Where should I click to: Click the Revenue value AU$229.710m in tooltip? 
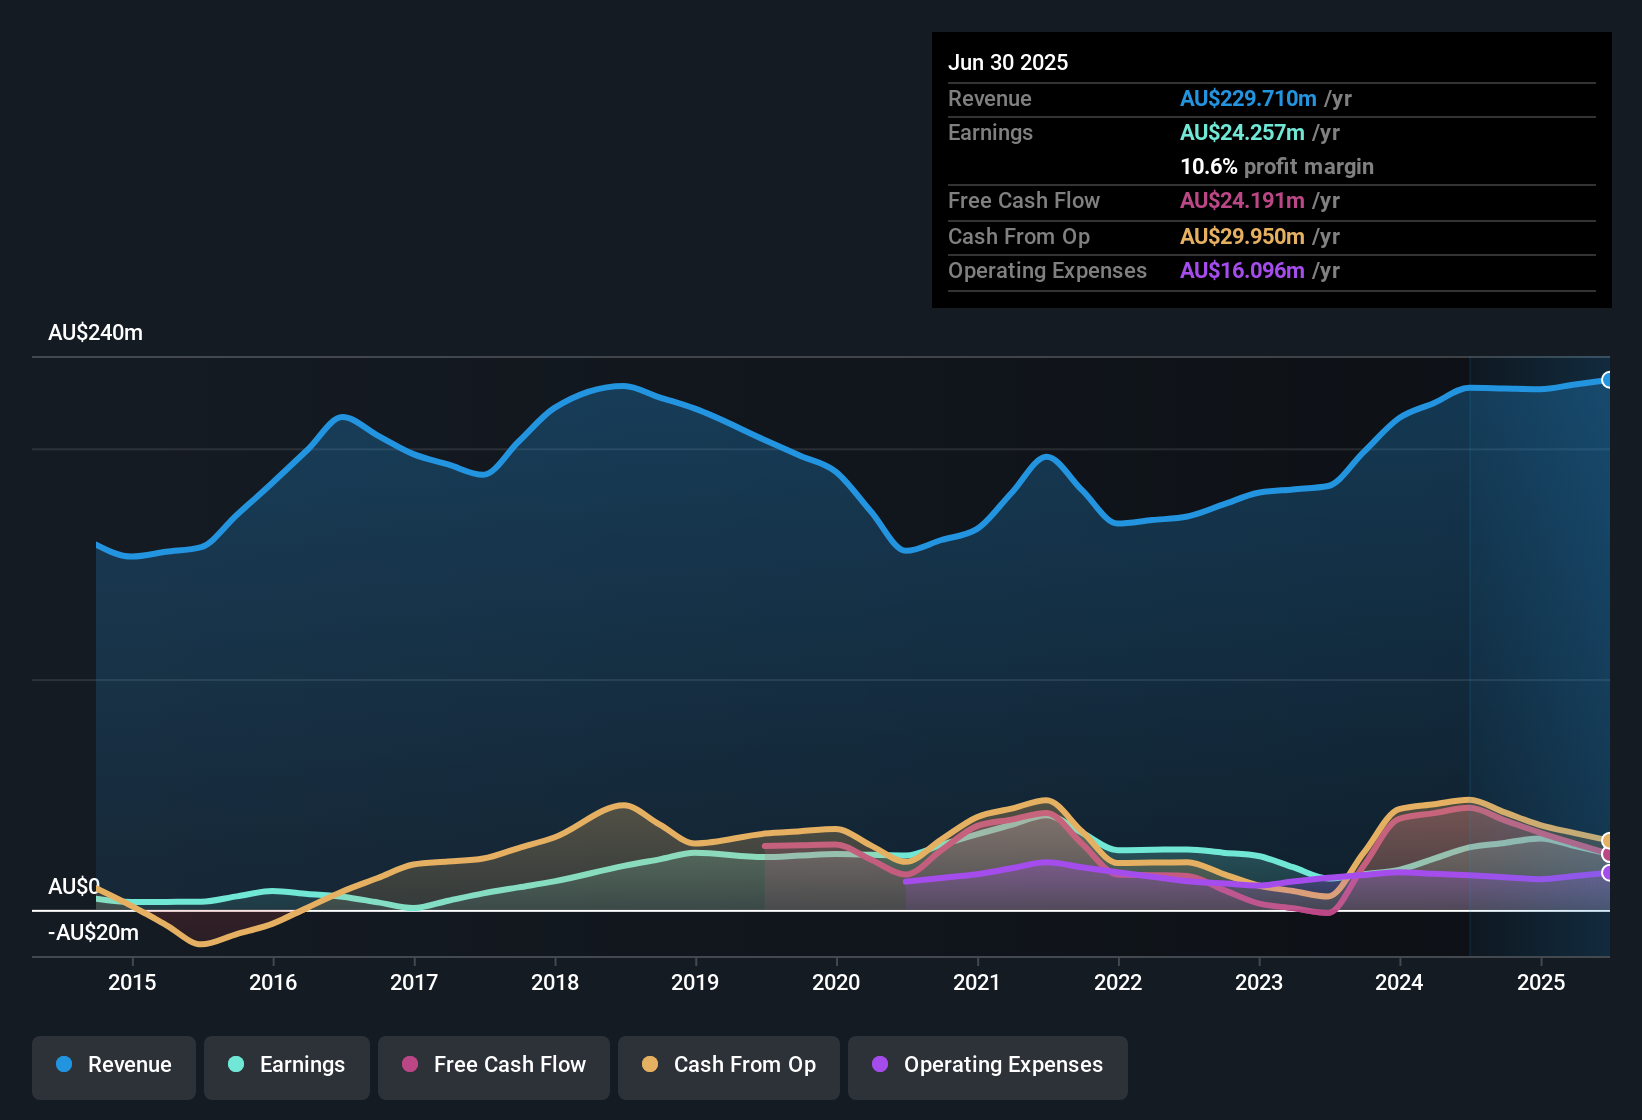point(1248,98)
